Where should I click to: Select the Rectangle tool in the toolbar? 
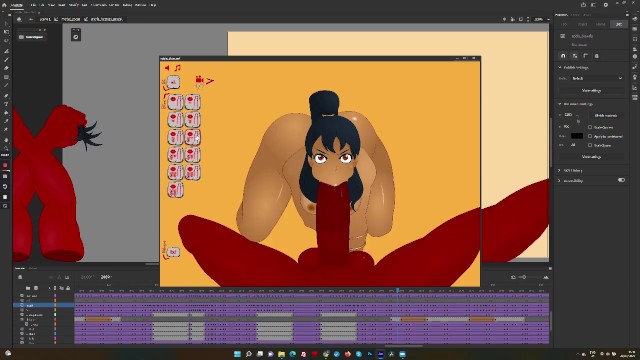[6, 77]
